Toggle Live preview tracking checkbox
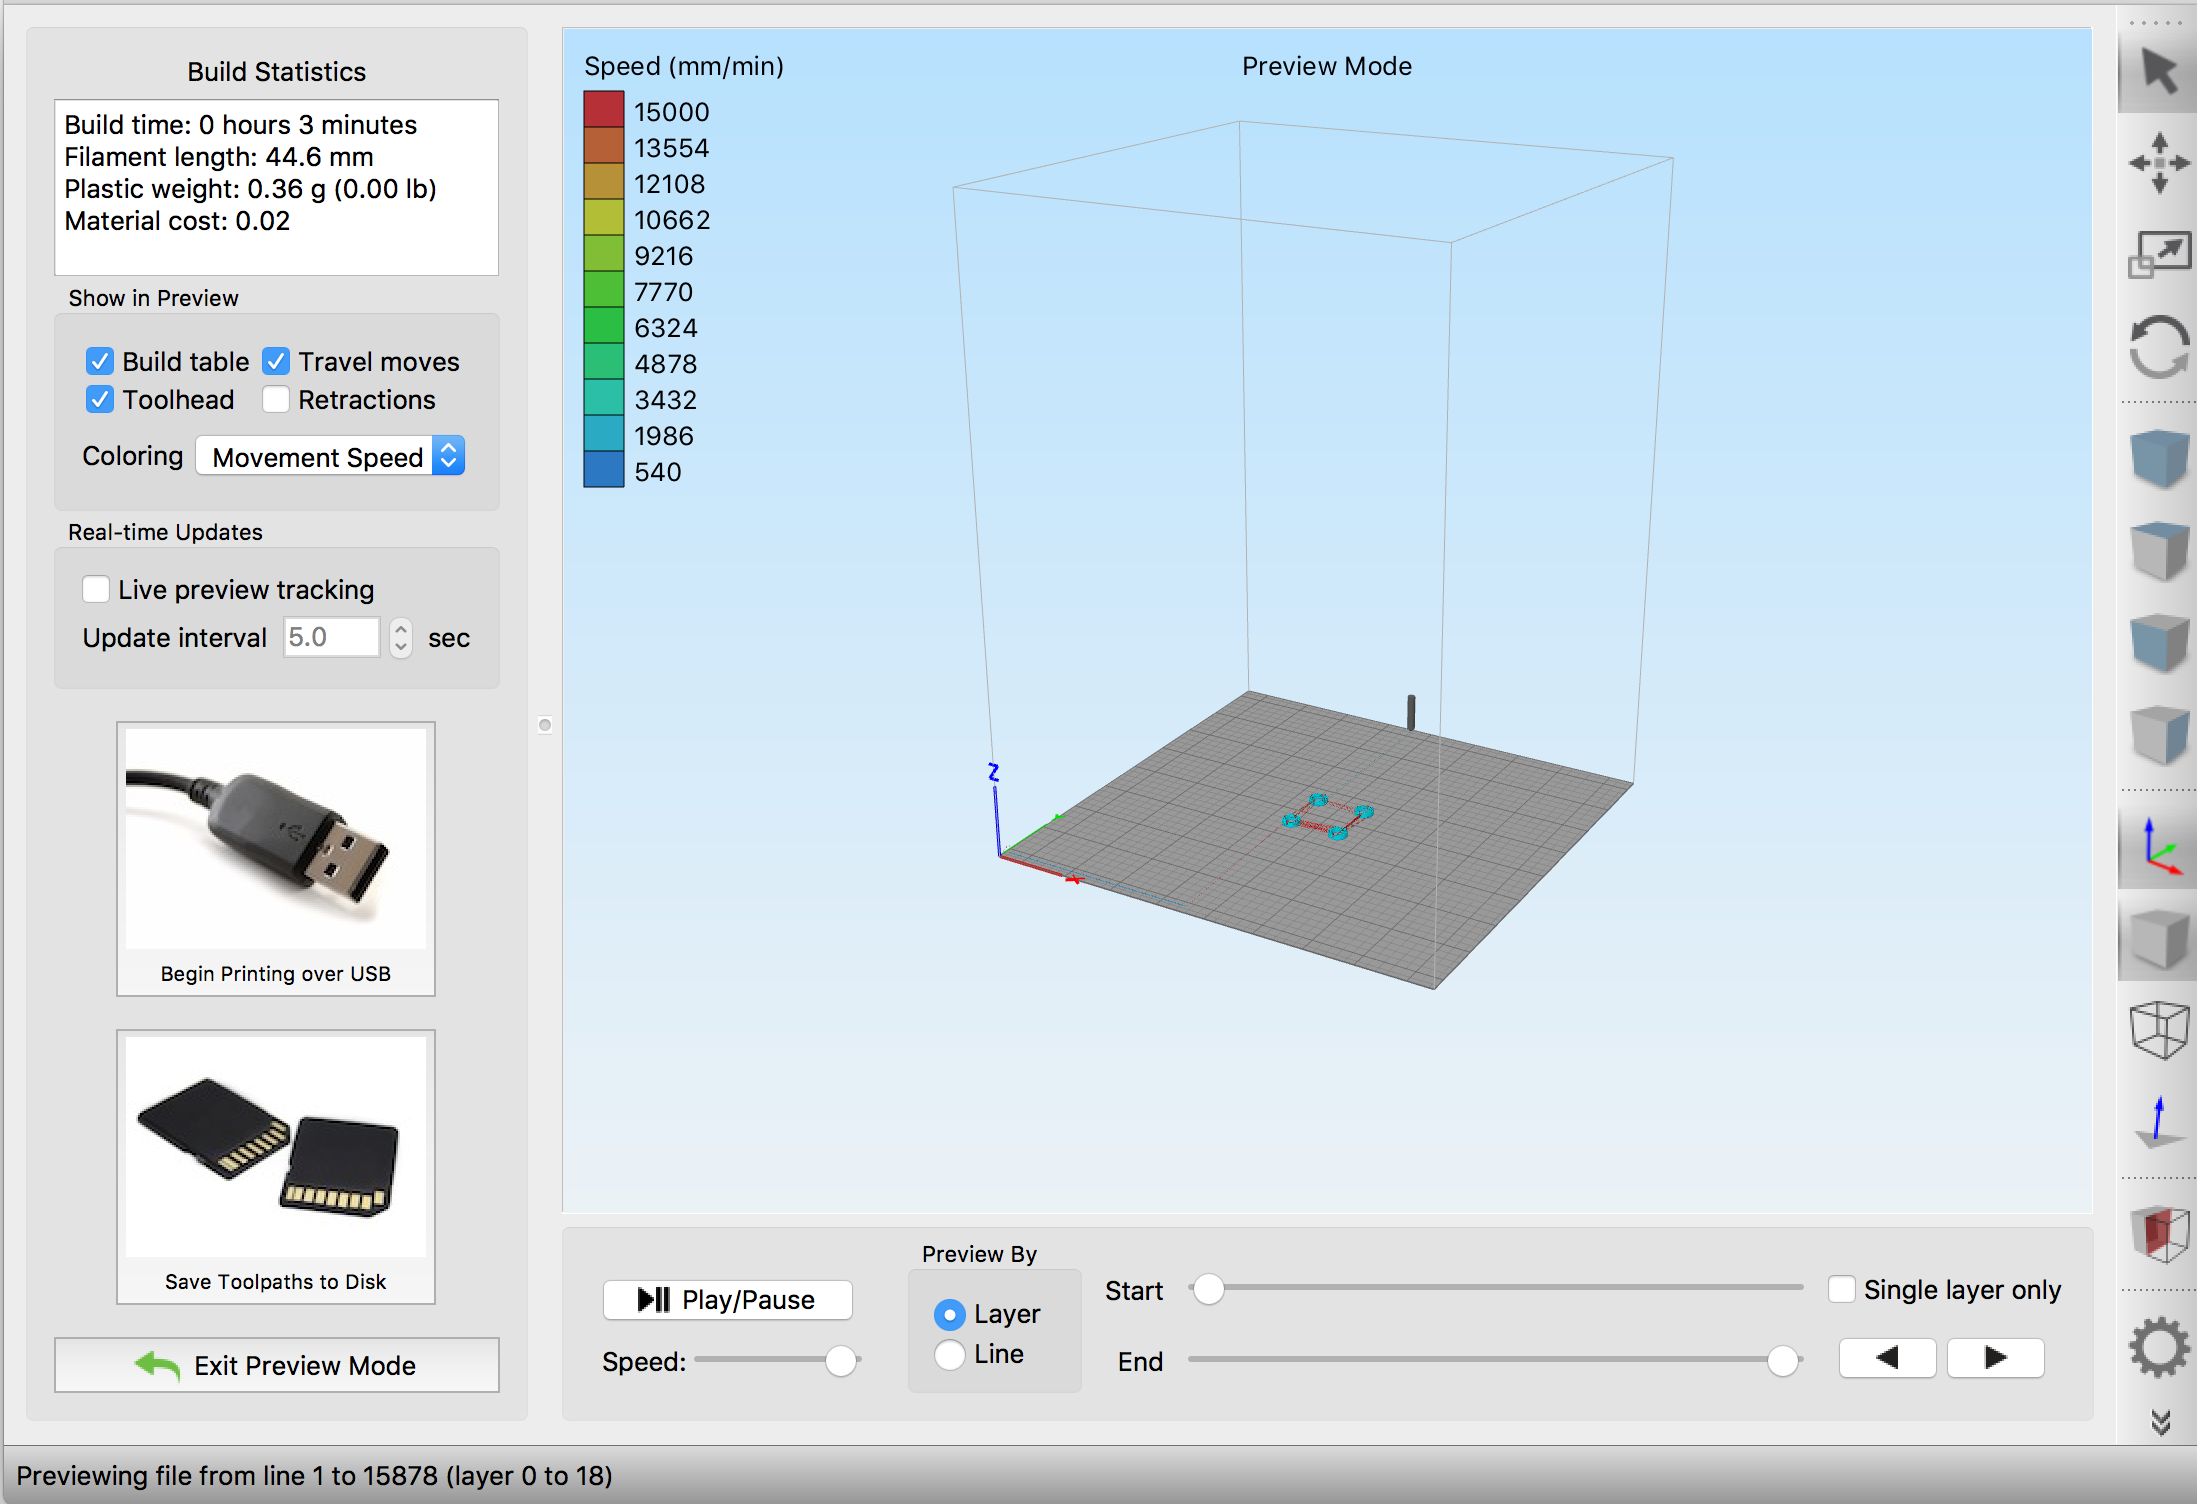 (95, 589)
